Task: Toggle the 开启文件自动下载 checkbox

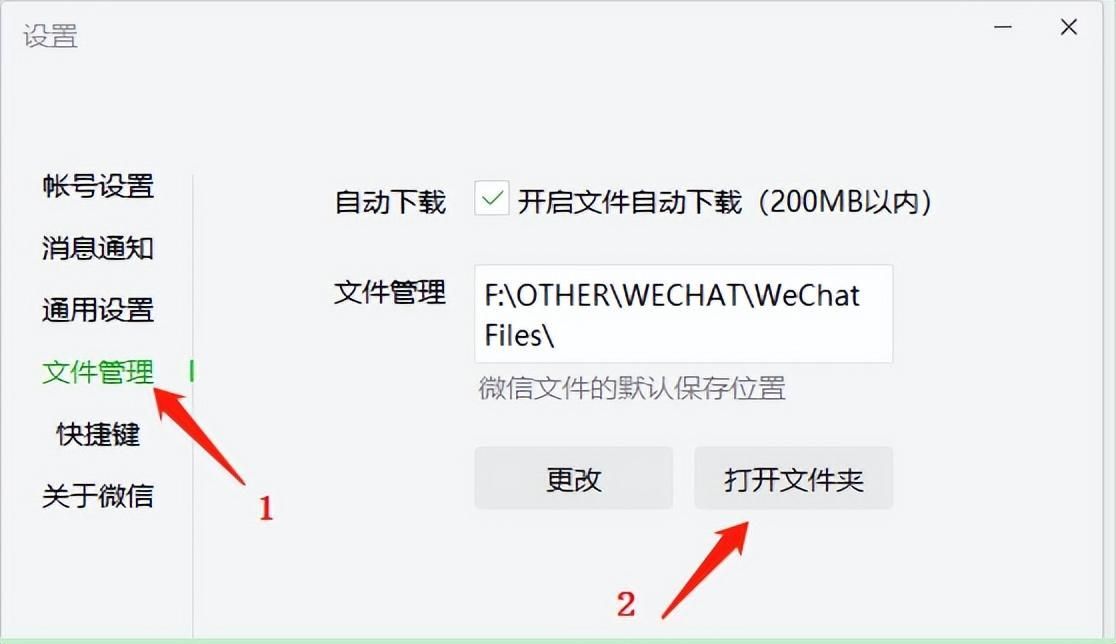Action: (x=492, y=198)
